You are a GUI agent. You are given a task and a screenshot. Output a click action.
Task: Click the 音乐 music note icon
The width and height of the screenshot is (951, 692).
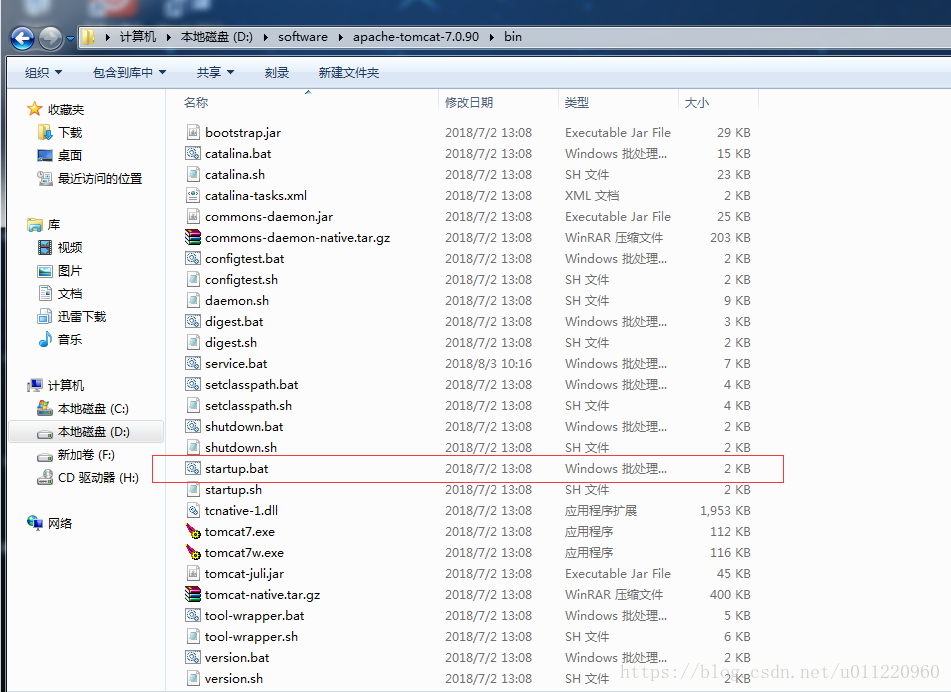click(x=45, y=340)
